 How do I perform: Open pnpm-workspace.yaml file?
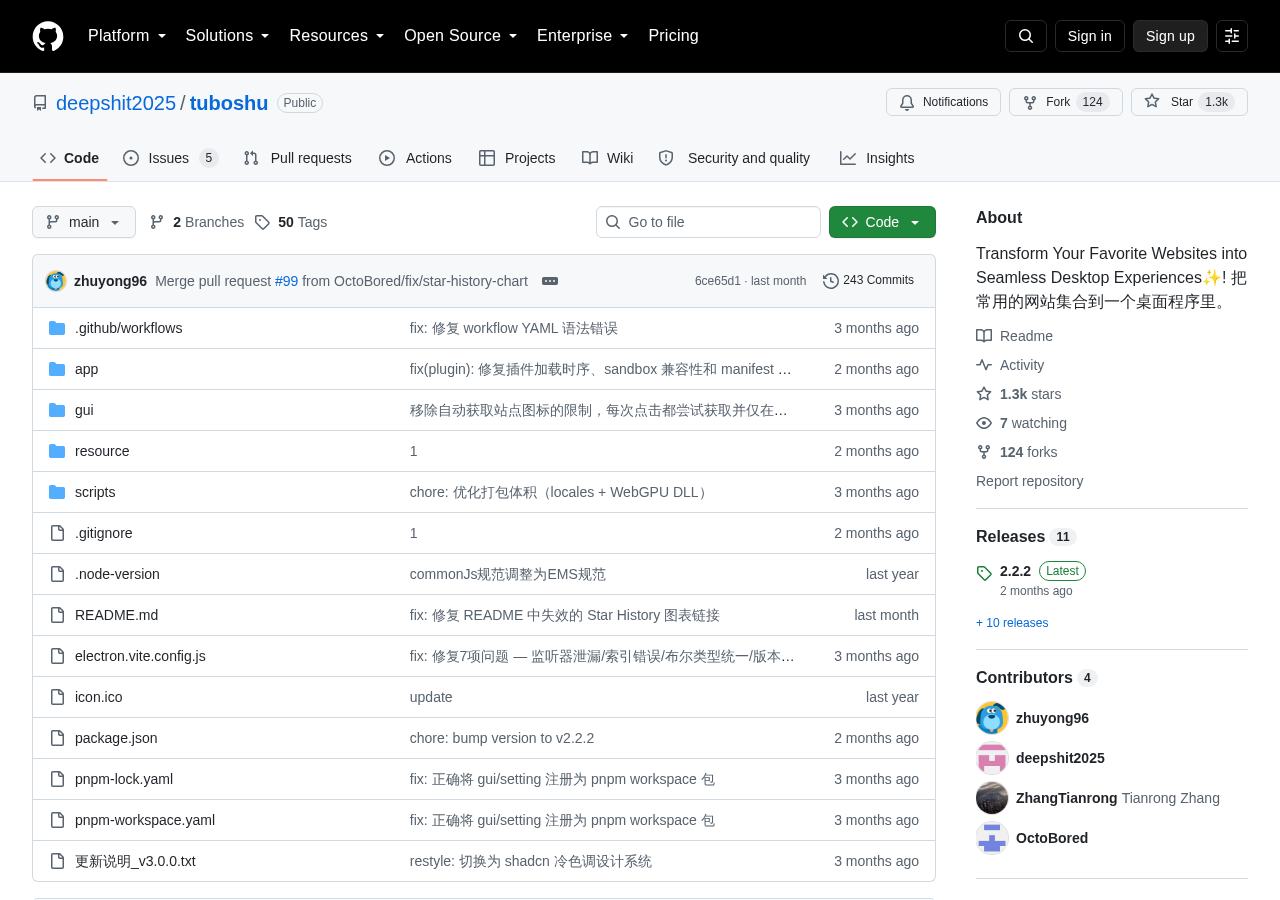pos(145,820)
